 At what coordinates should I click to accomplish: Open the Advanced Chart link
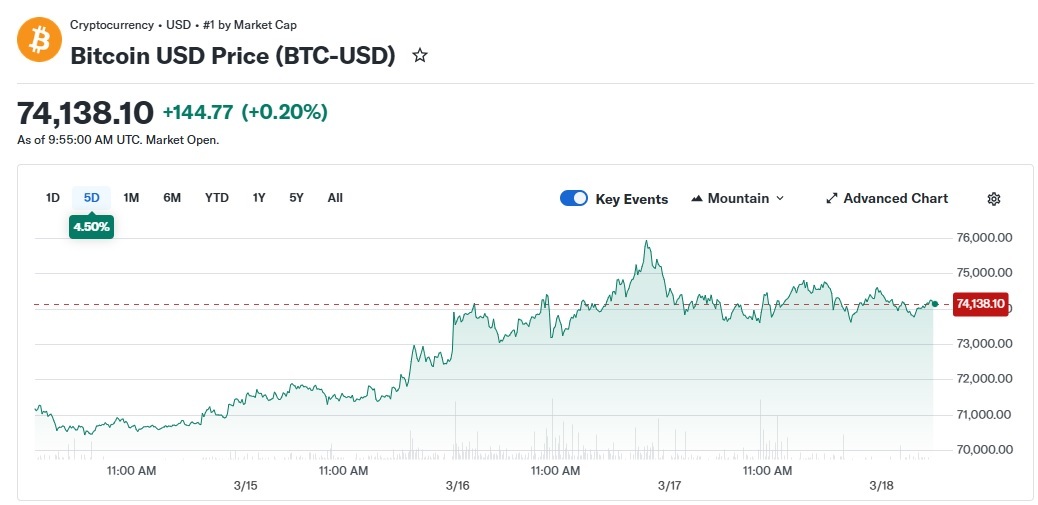[895, 199]
